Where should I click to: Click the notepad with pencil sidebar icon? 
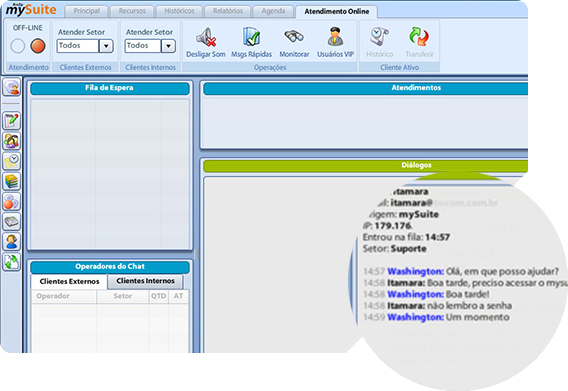pyautogui.click(x=12, y=121)
